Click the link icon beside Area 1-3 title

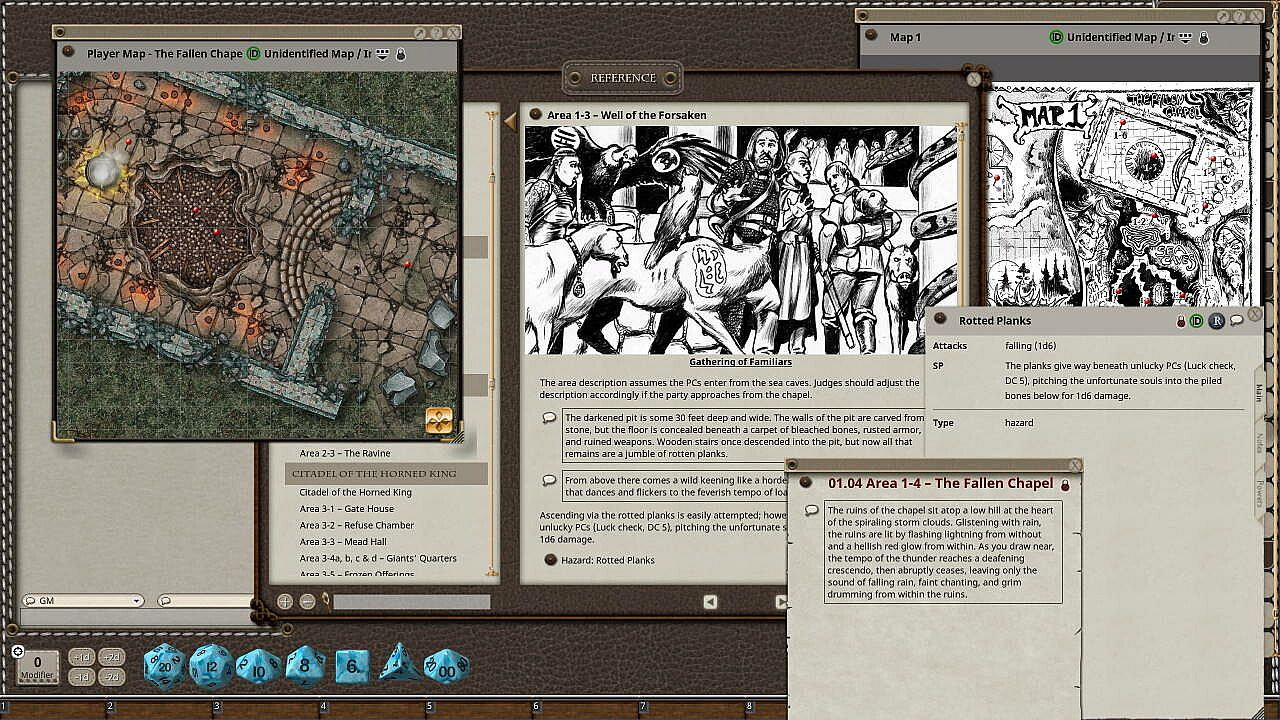click(x=535, y=115)
